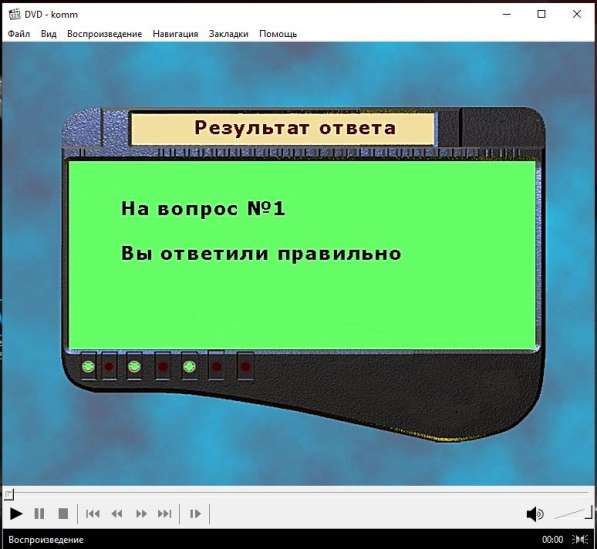Click the Play button
Screen dimensions: 597x549
pos(16,514)
